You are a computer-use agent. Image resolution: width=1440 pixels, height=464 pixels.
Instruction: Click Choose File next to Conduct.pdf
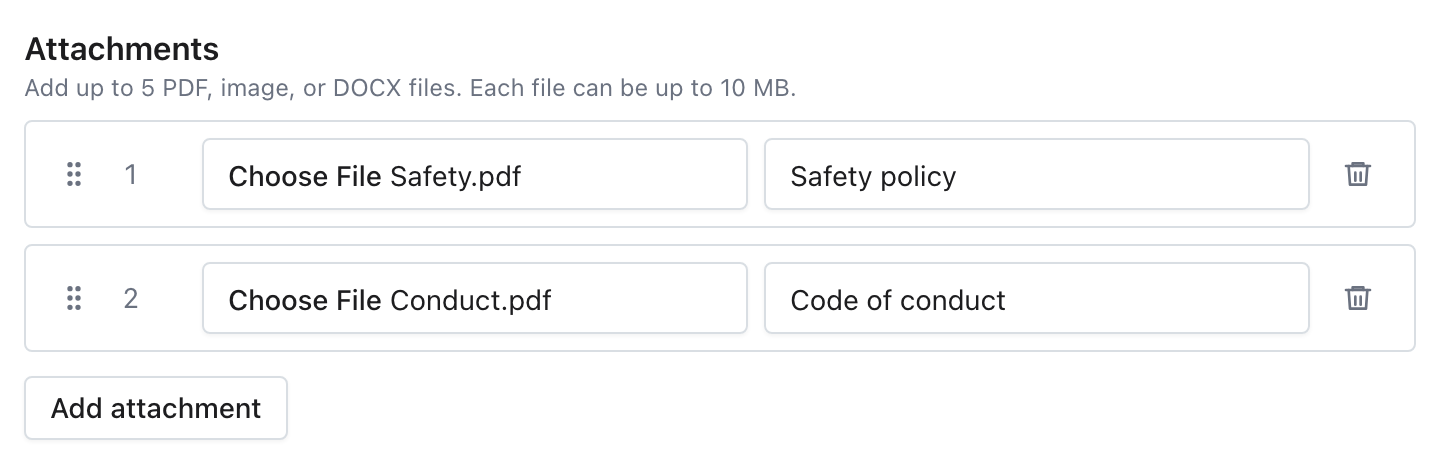pos(305,301)
